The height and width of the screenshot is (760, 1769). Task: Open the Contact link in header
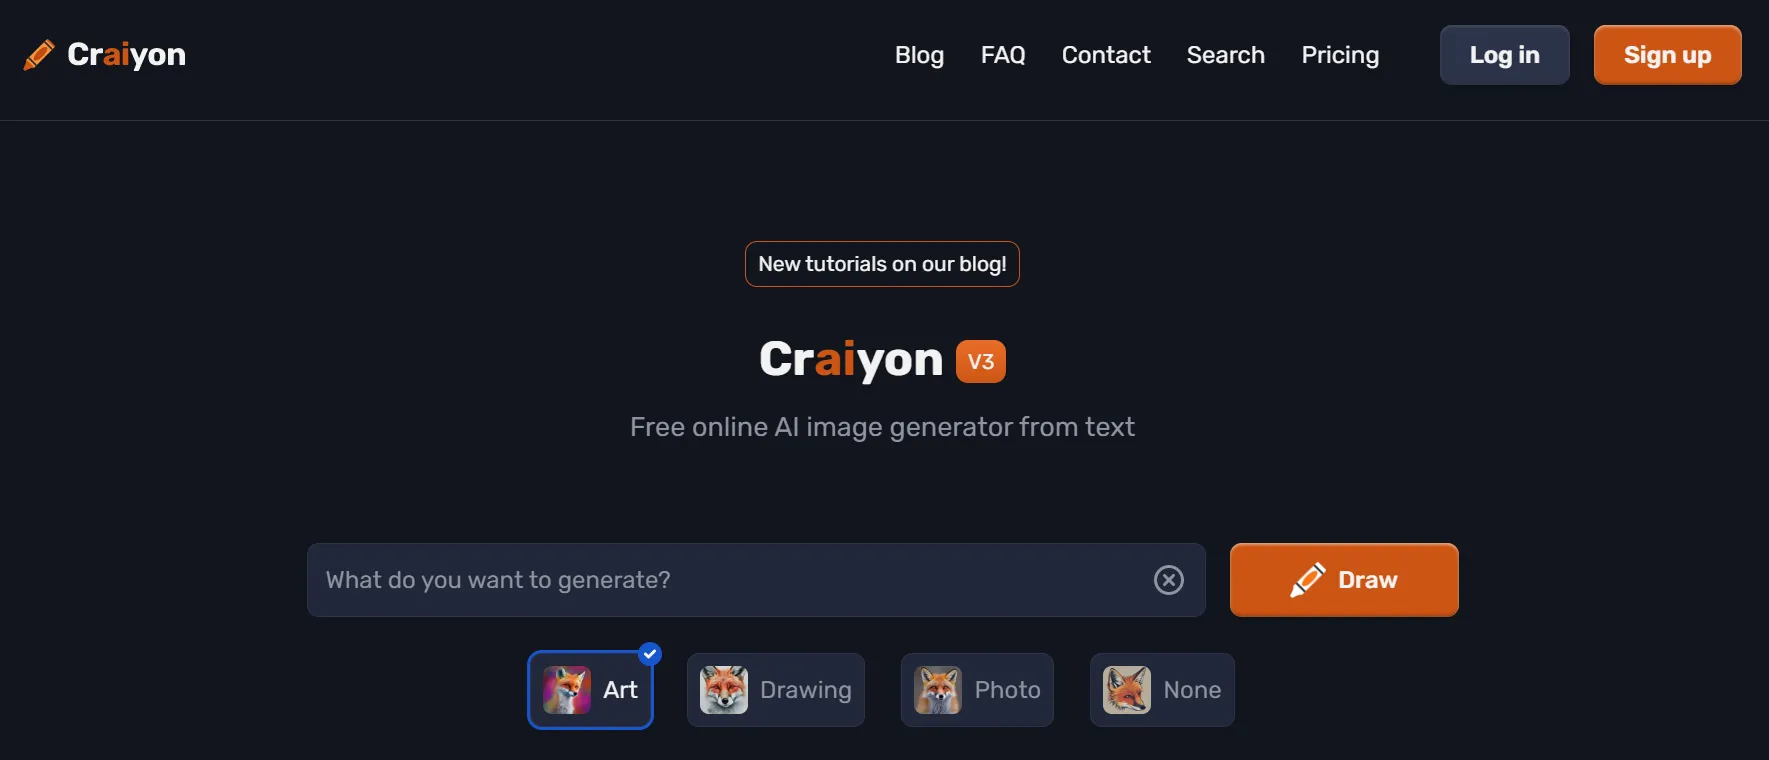[x=1106, y=55]
